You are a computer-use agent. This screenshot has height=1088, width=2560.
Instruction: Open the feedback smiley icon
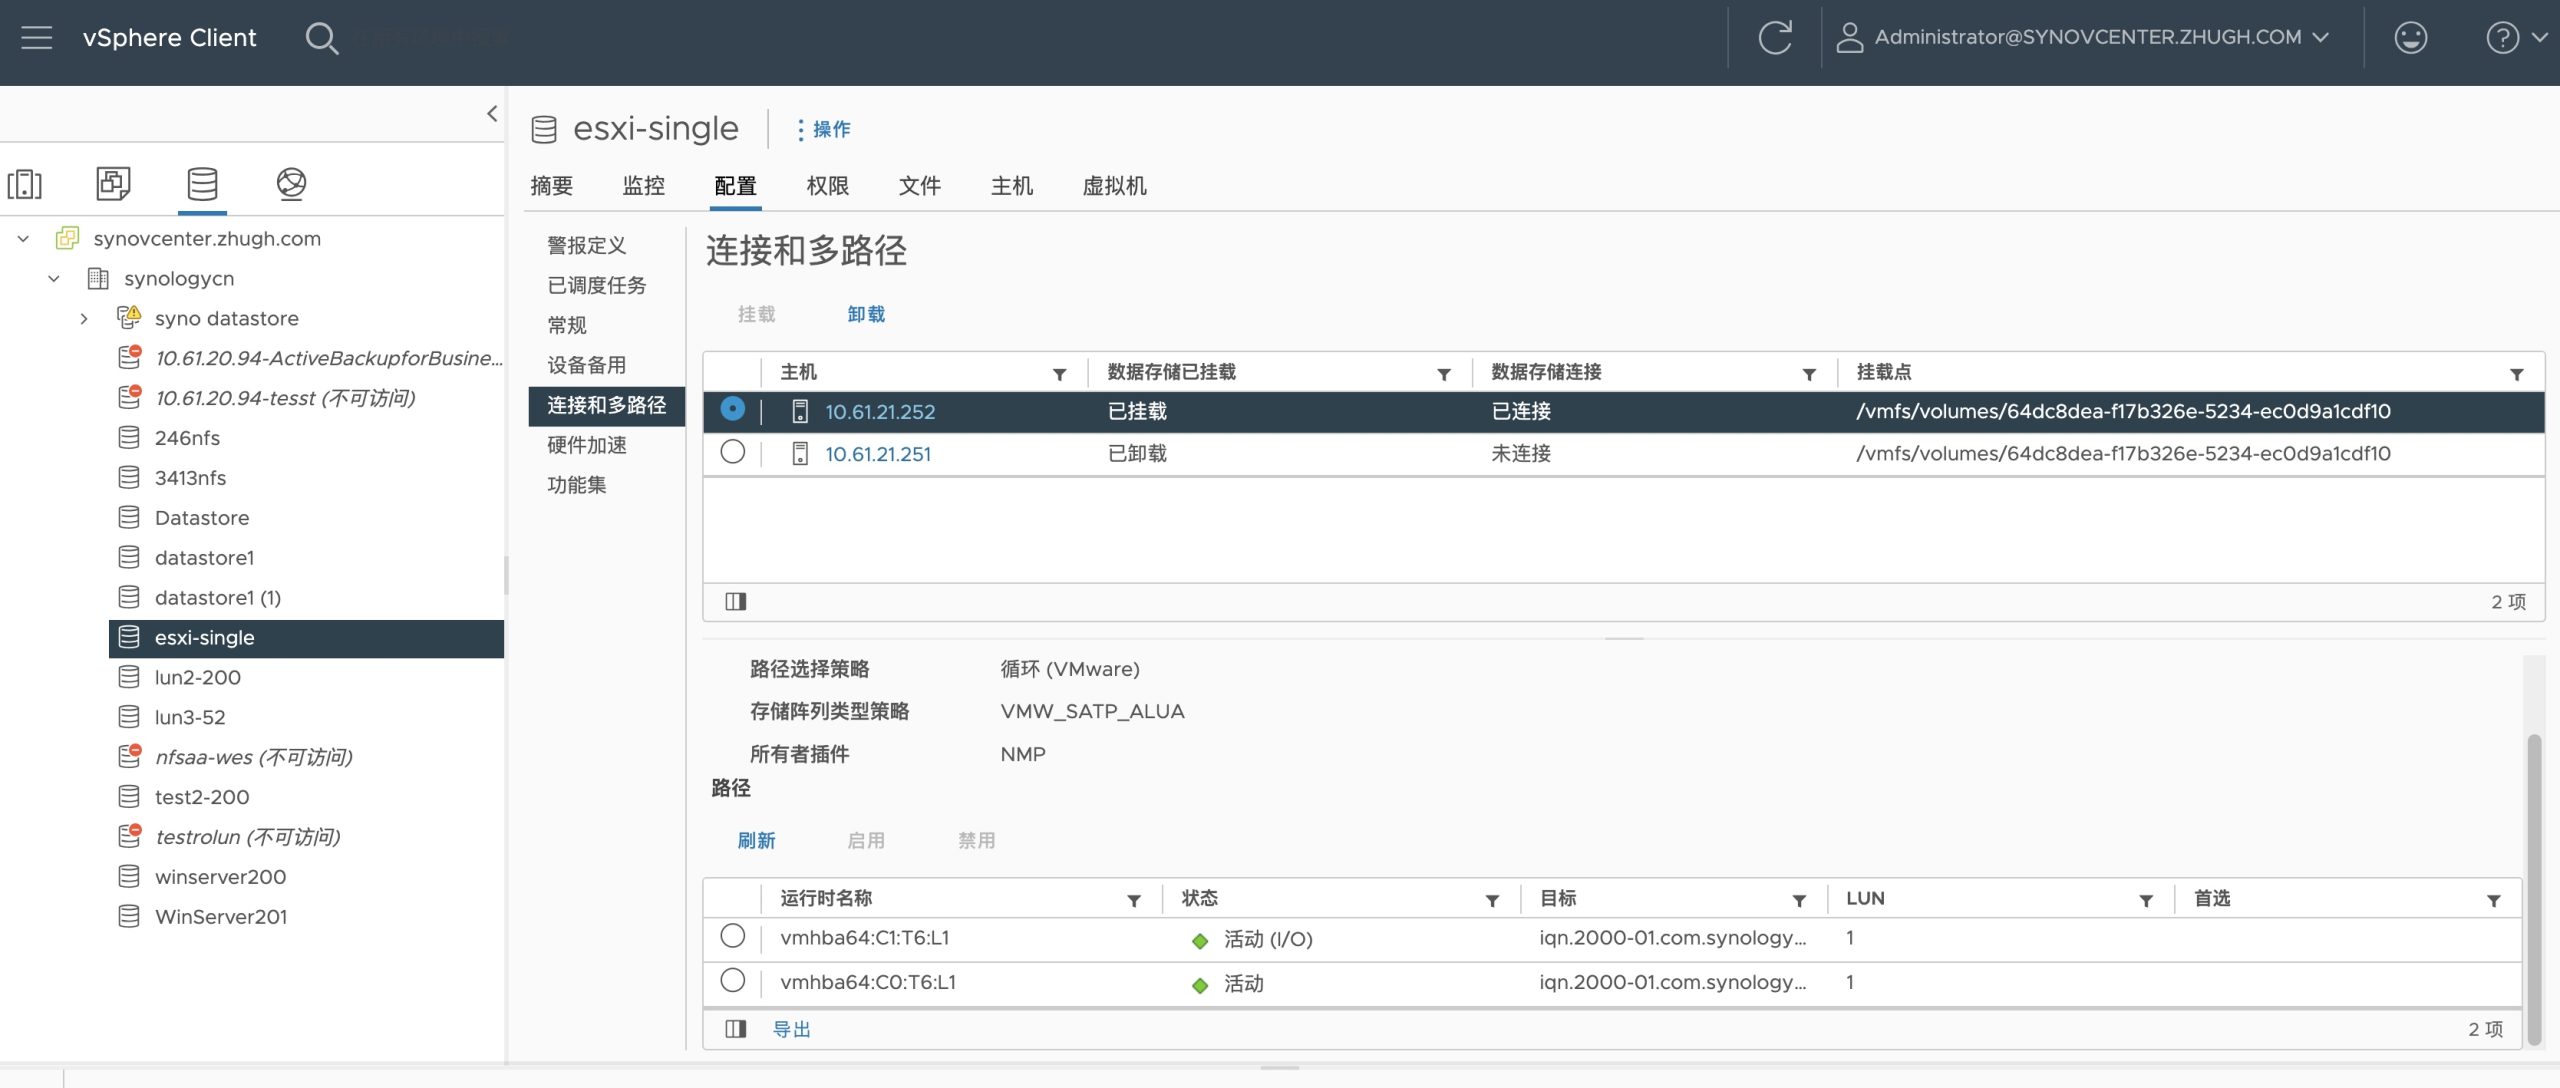[2411, 38]
